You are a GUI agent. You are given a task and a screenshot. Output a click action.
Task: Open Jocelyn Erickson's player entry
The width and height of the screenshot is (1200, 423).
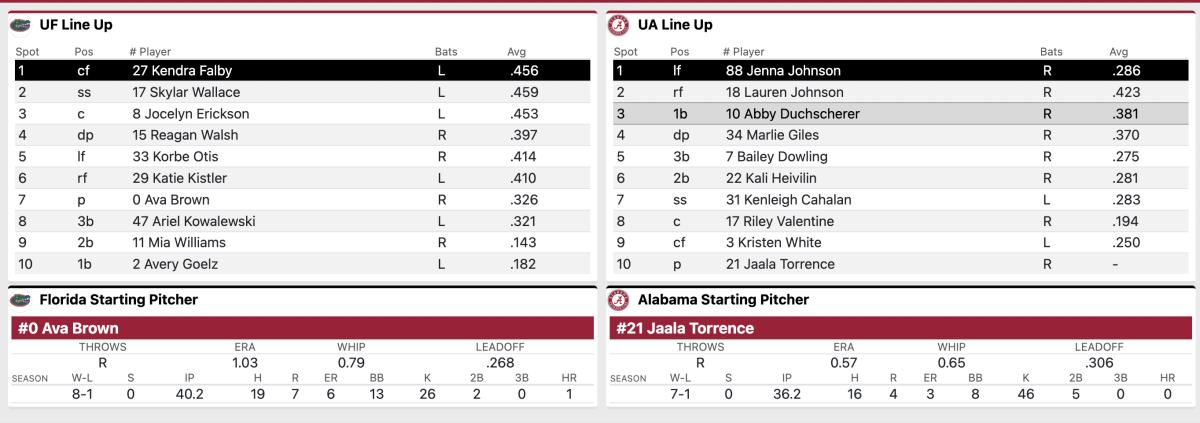click(190, 114)
